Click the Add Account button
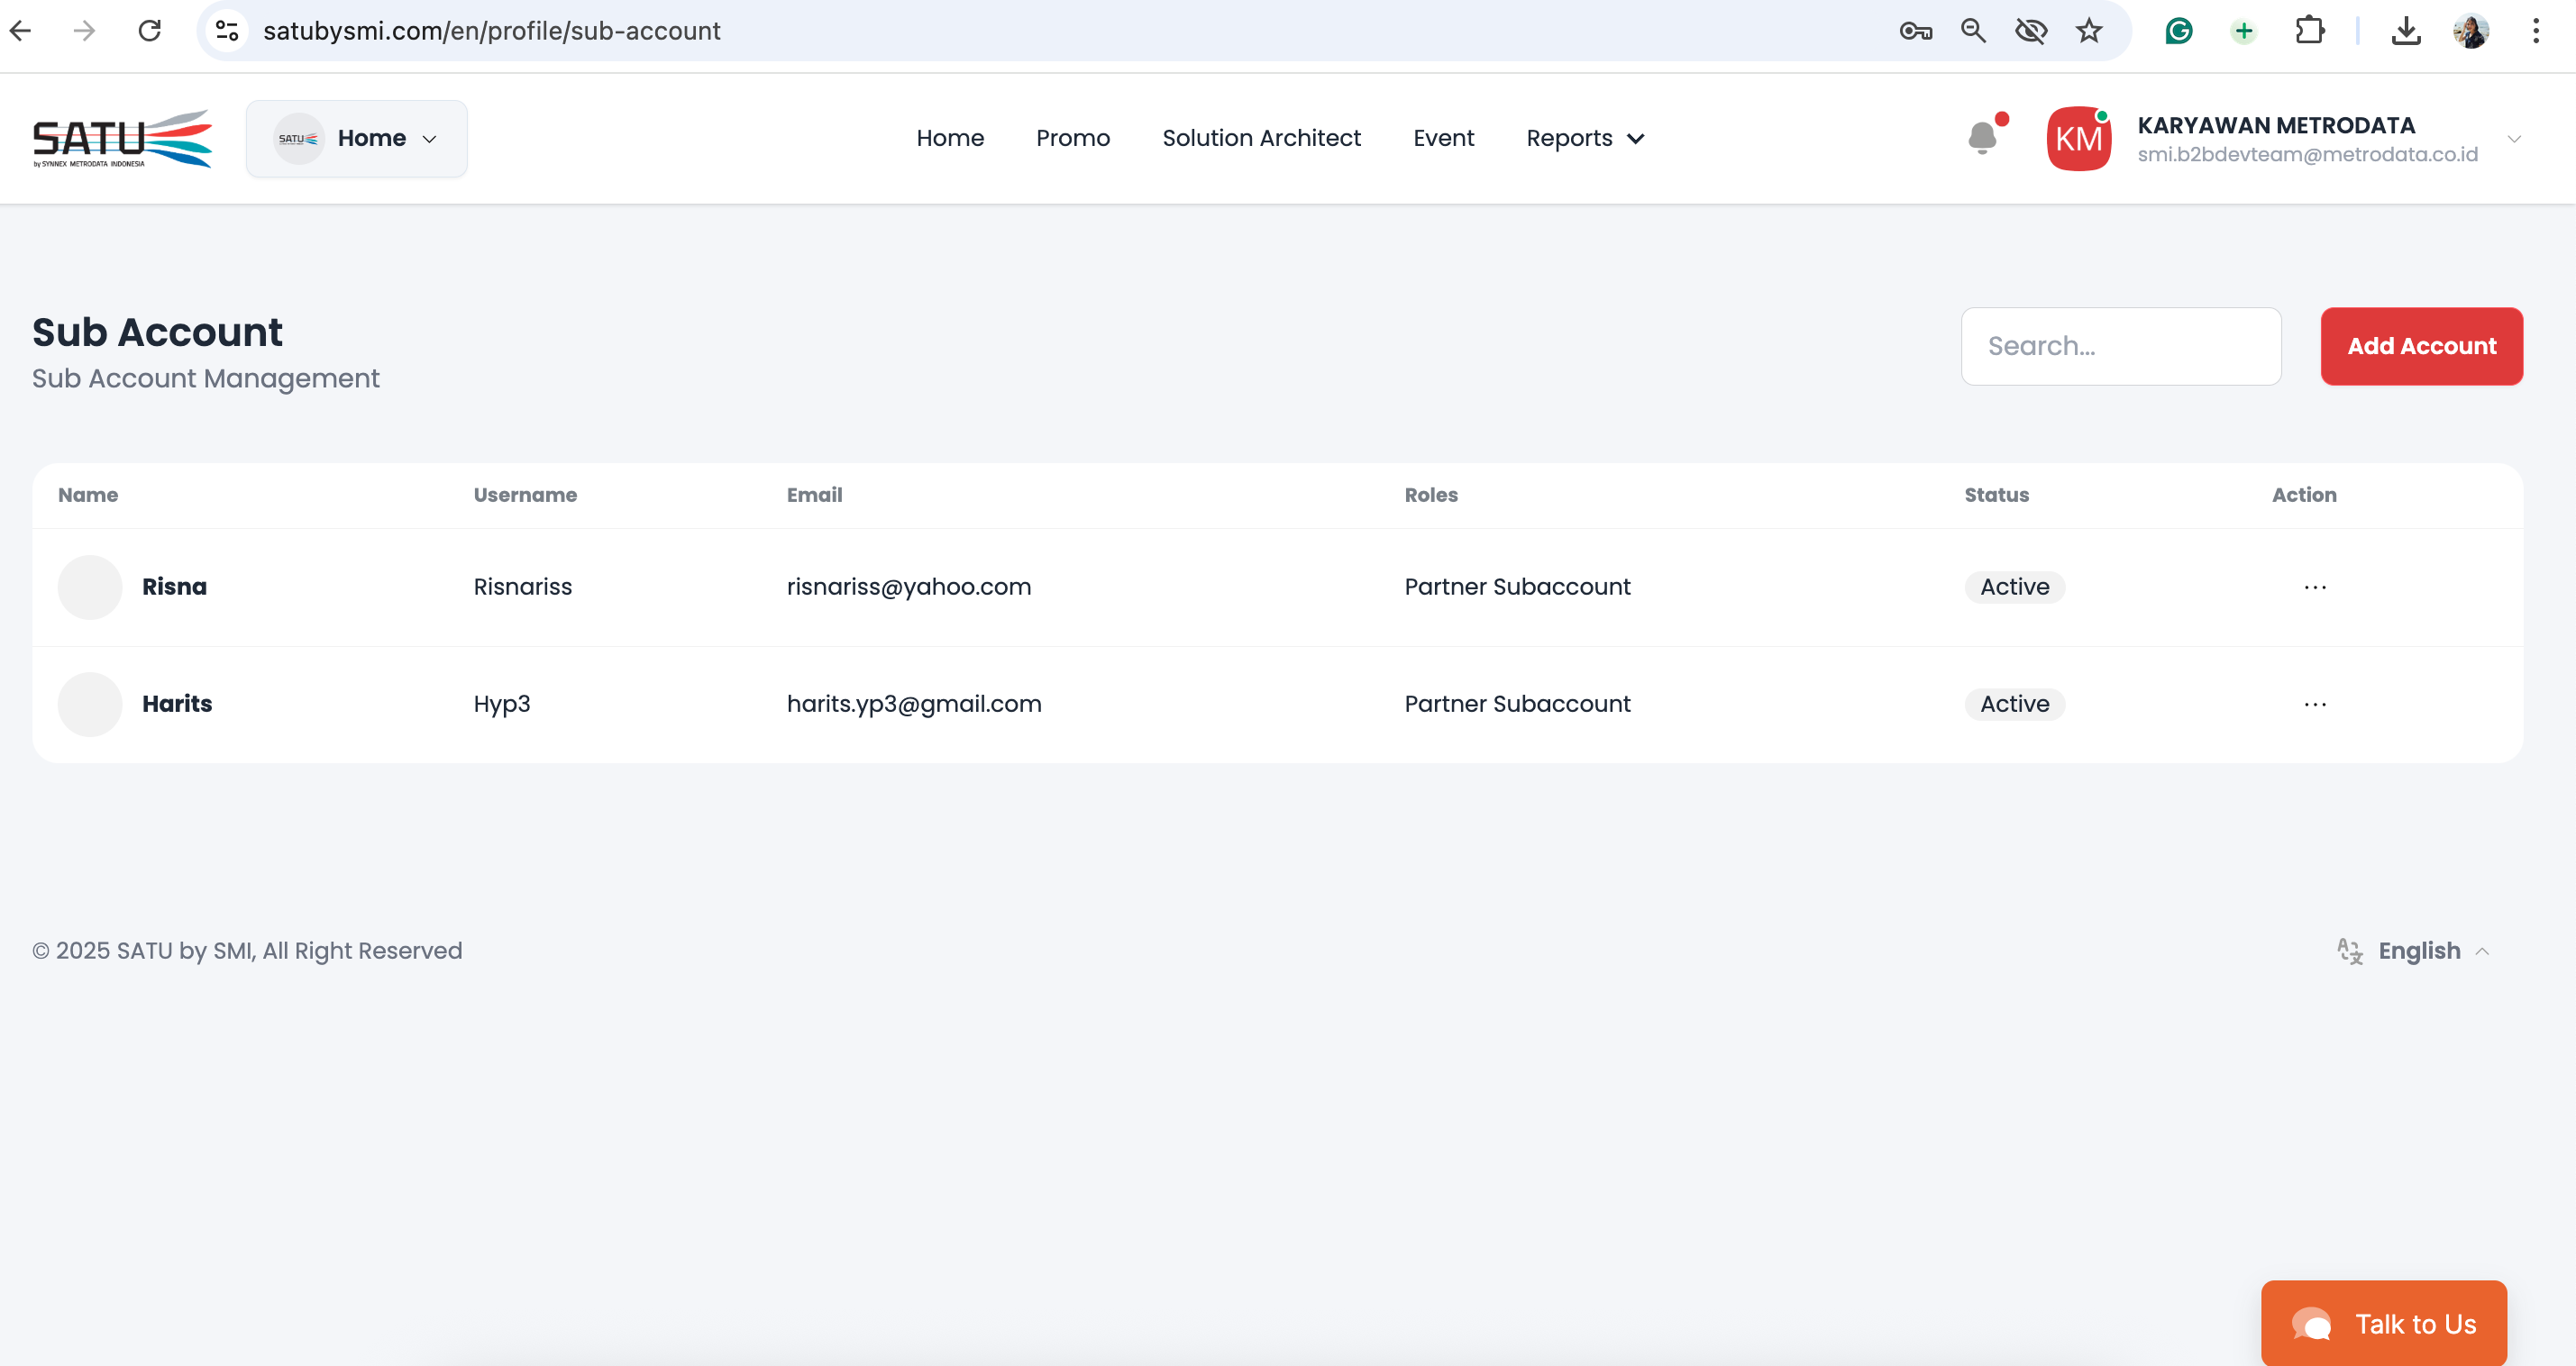 [x=2421, y=346]
